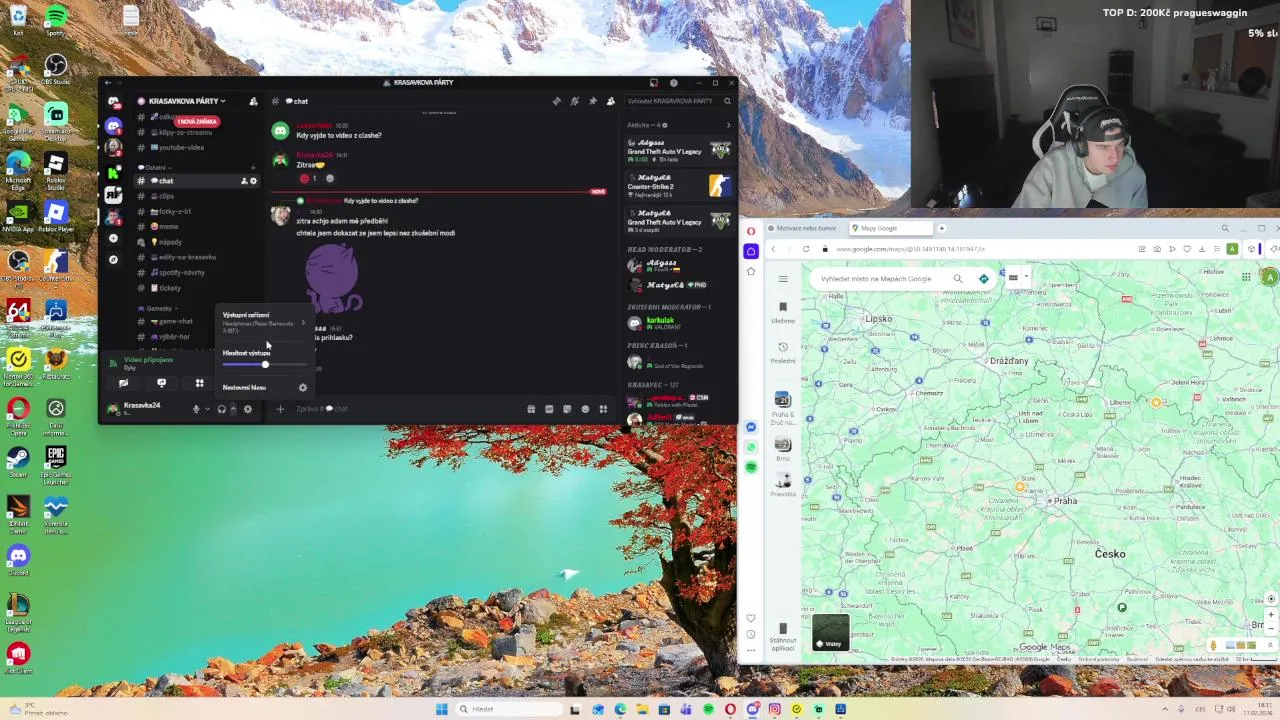Image resolution: width=1280 pixels, height=720 pixels.
Task: Adjust Hlasitost výstupu volume slider
Action: [264, 364]
